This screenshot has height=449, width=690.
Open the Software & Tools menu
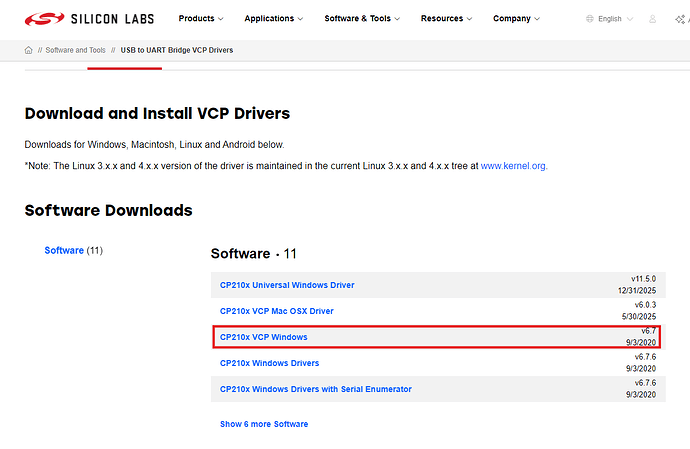point(362,18)
